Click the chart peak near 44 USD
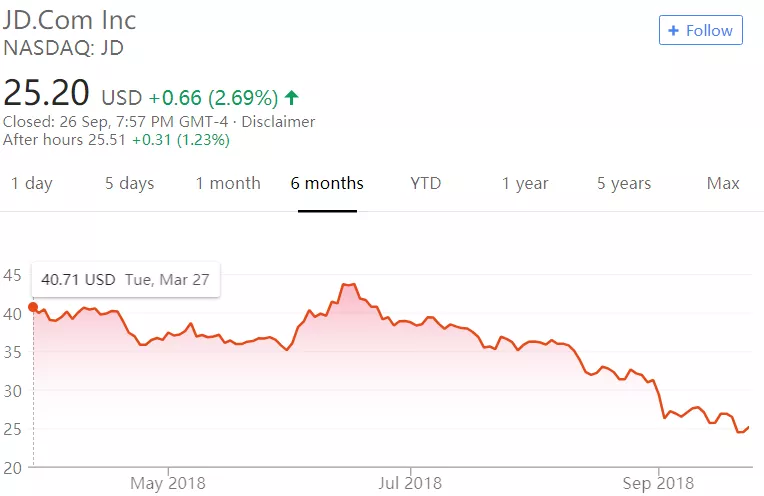The height and width of the screenshot is (496, 764). tap(349, 284)
